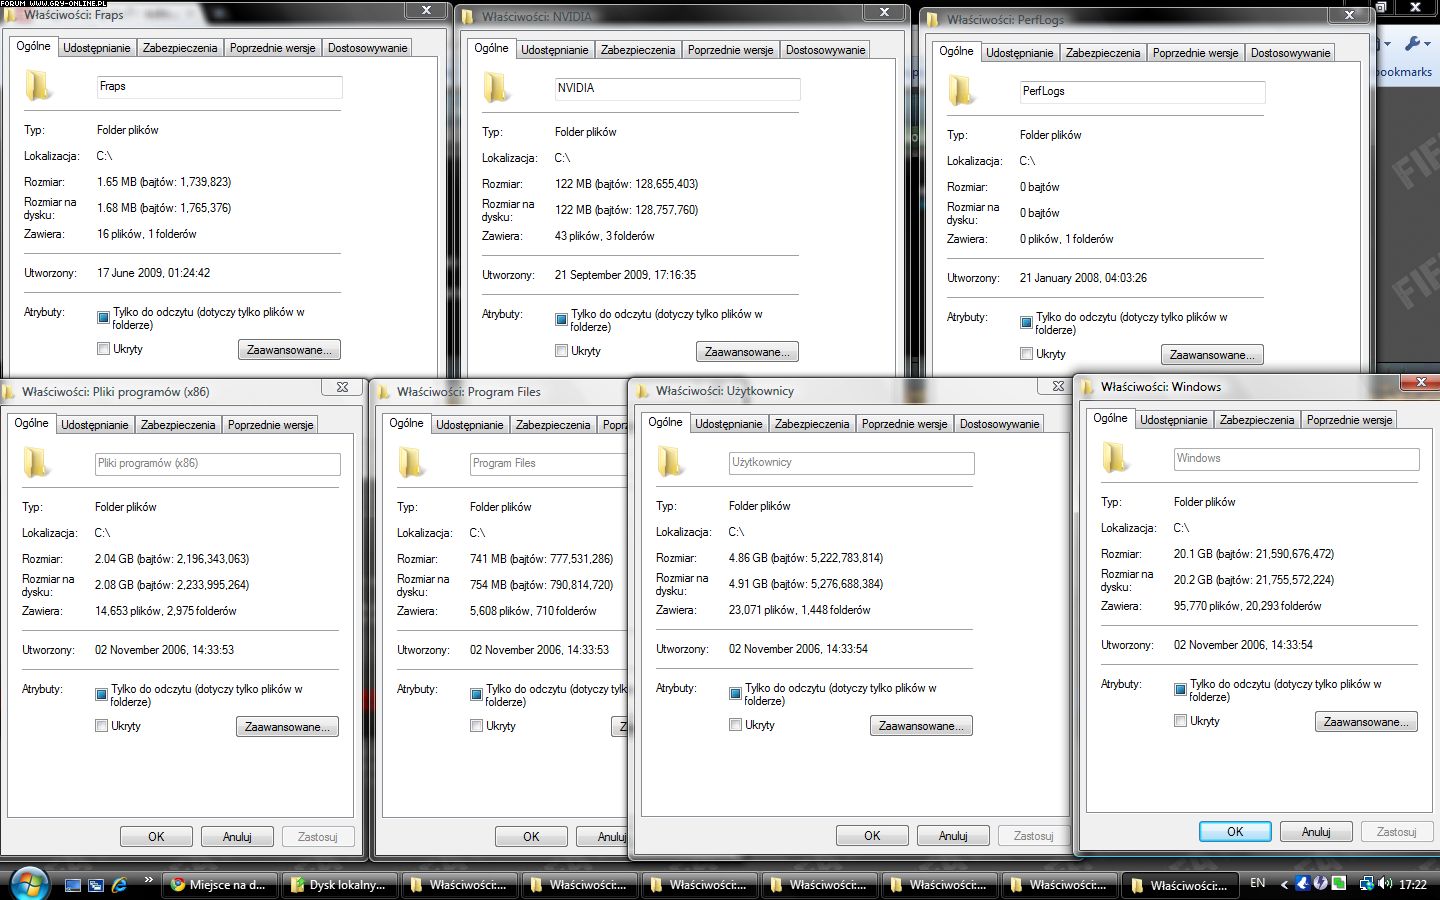This screenshot has width=1440, height=900.
Task: Click the folder icon in PerfLogs properties
Action: [x=962, y=91]
